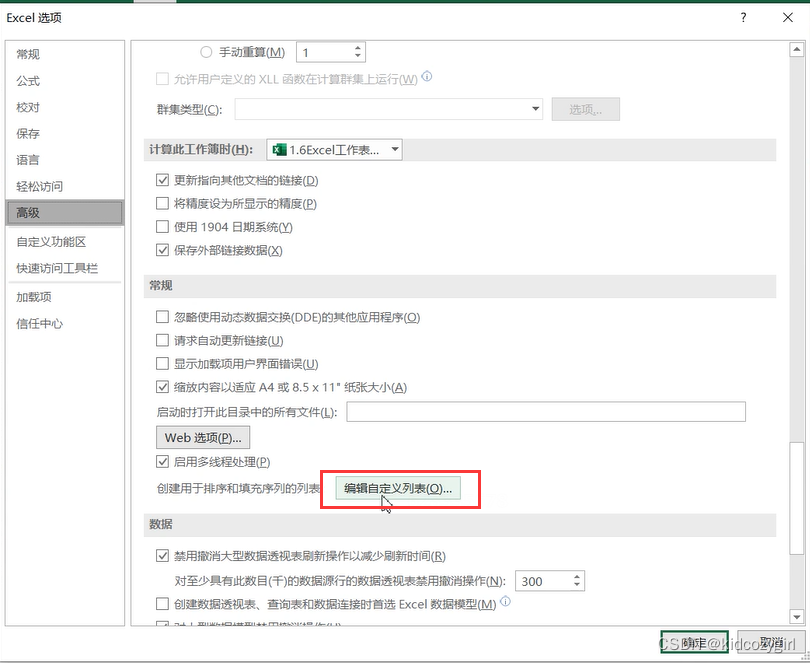Viewport: 810px width, 663px height.
Task: Open the 公式 options category
Action: point(65,81)
